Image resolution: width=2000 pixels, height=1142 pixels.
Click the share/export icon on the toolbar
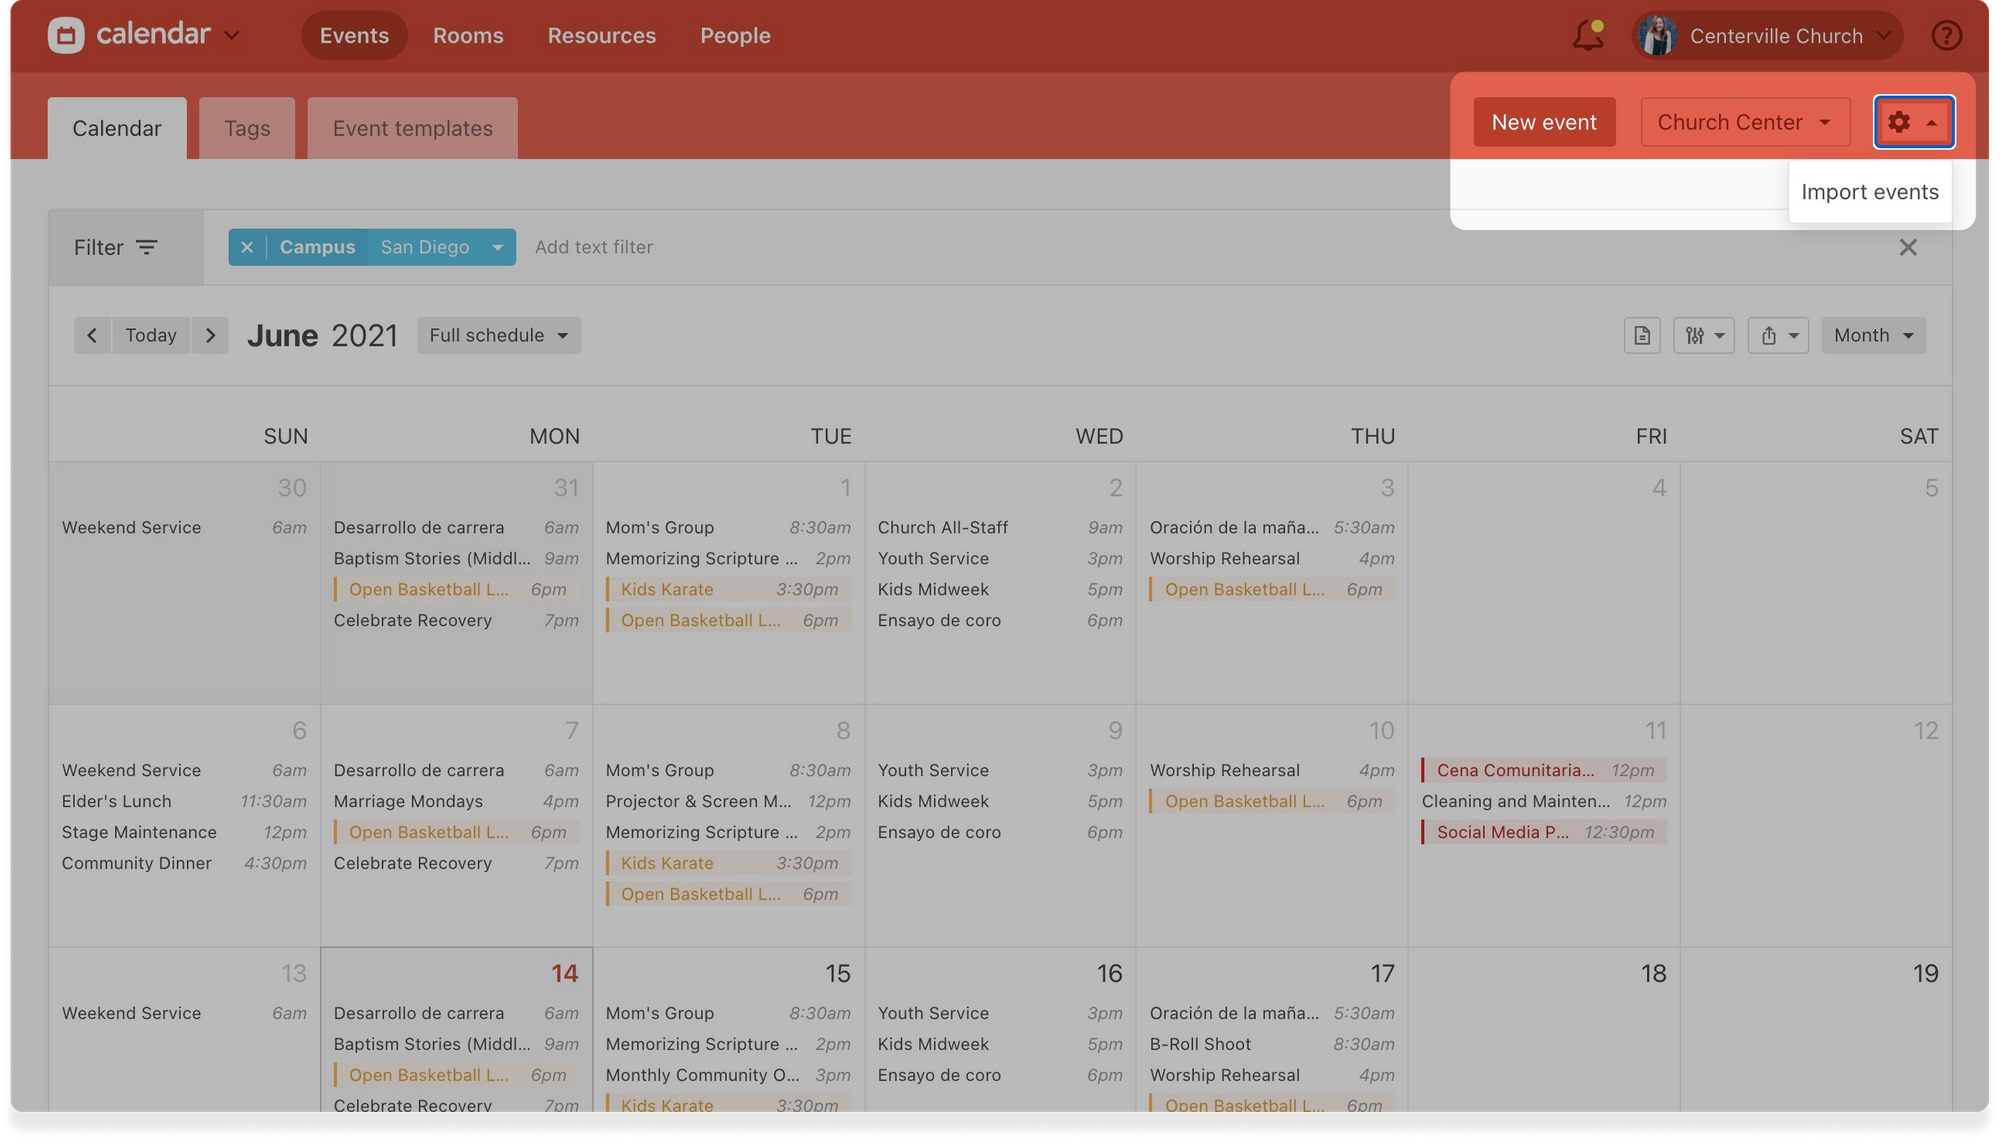coord(1778,335)
